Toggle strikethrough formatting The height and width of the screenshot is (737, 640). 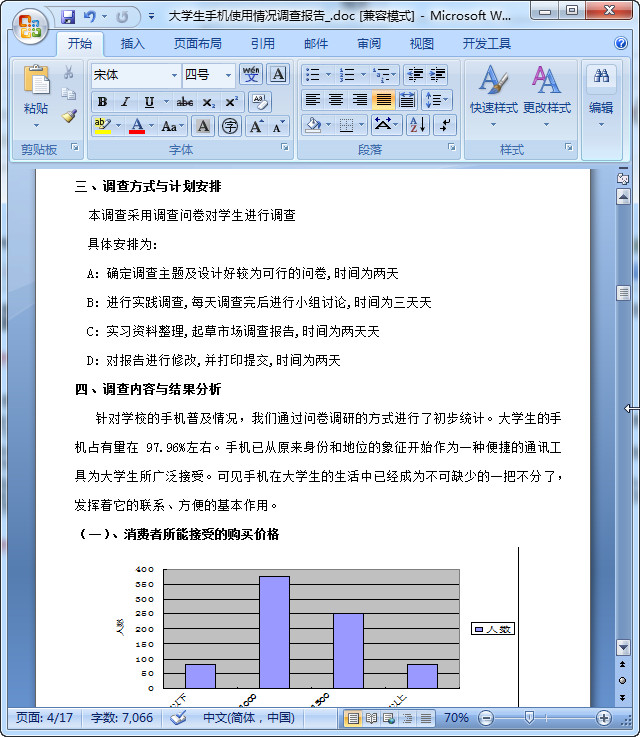click(185, 102)
